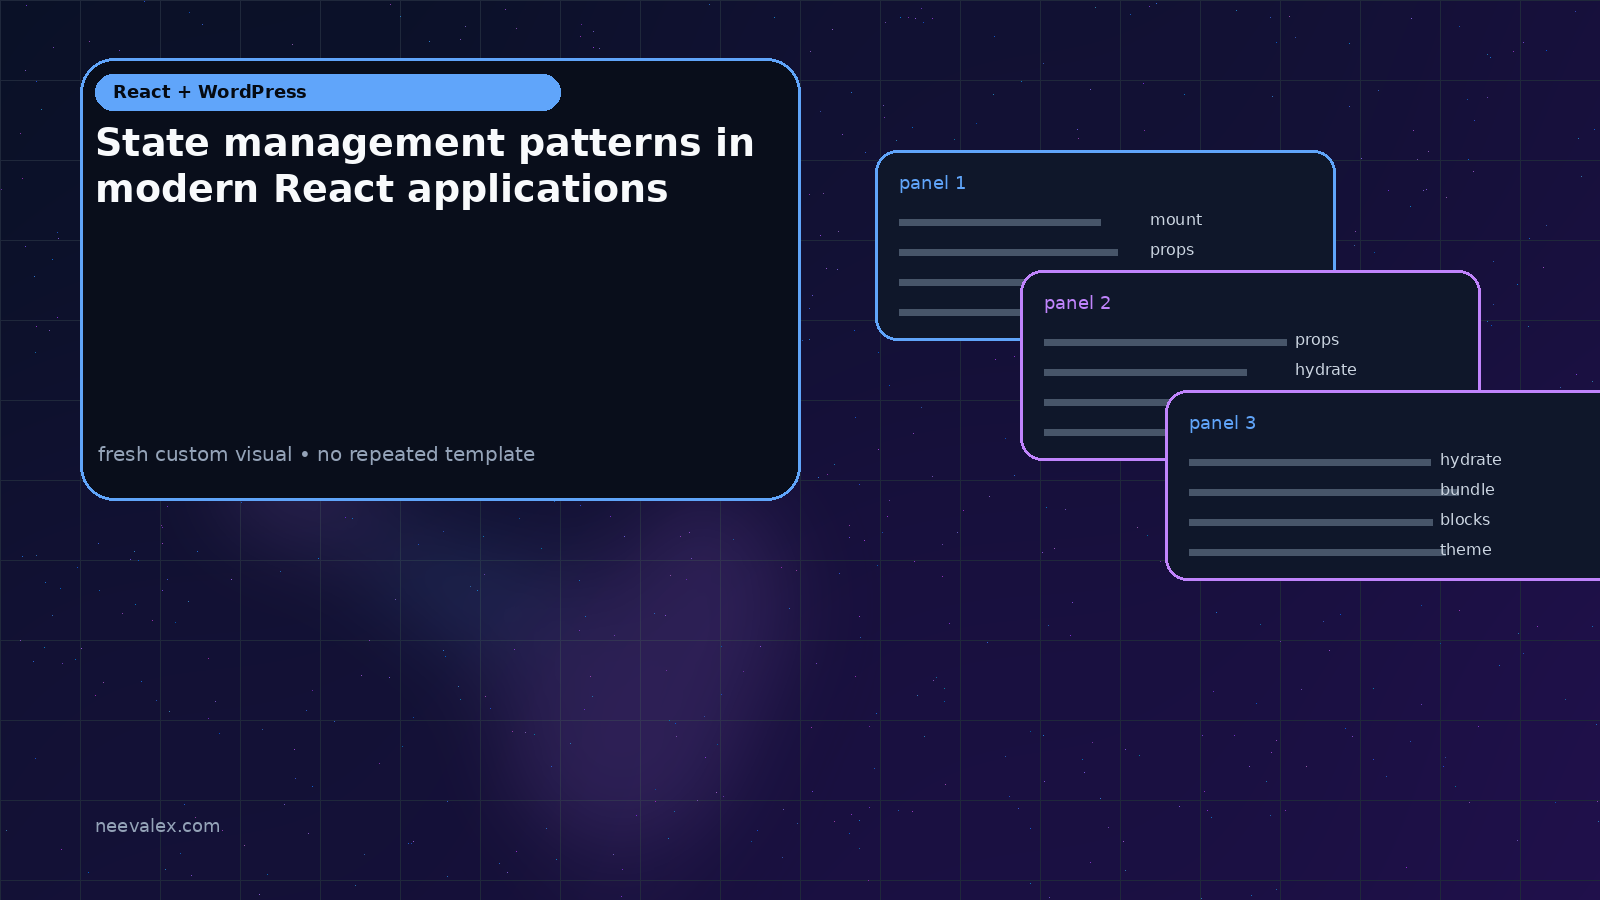Screen dimensions: 1600x900
Task: Select the headline about state management patterns
Action: click(425, 166)
